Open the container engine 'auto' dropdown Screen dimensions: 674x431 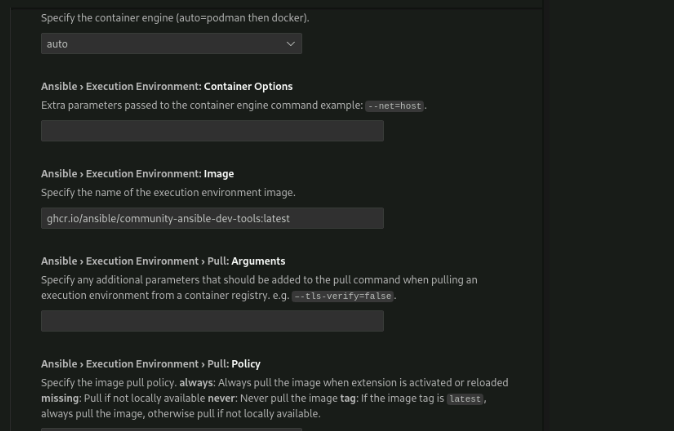(170, 44)
